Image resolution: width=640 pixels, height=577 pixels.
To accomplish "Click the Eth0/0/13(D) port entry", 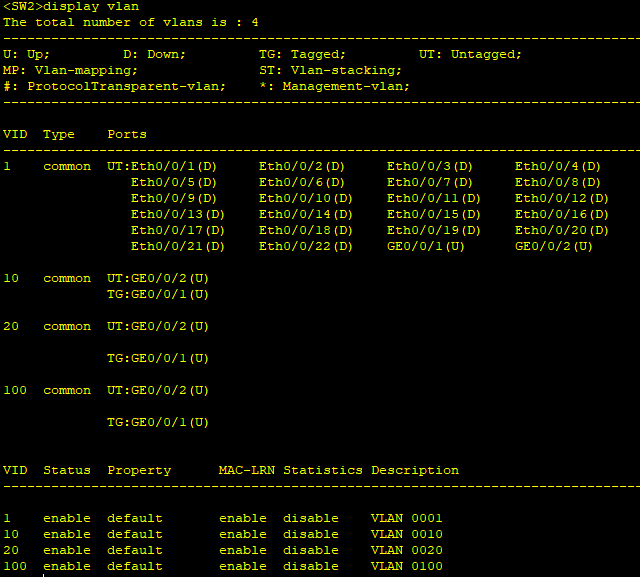I will (178, 214).
